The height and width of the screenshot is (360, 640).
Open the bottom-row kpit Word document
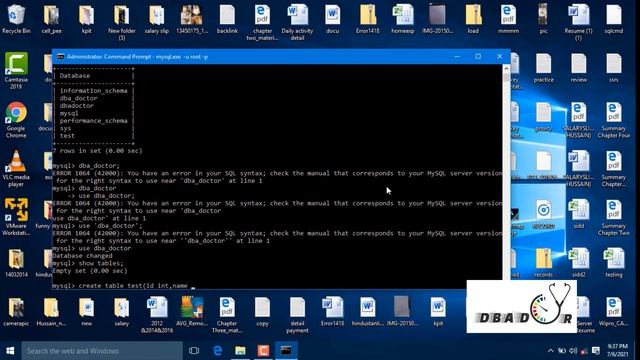pos(438,312)
